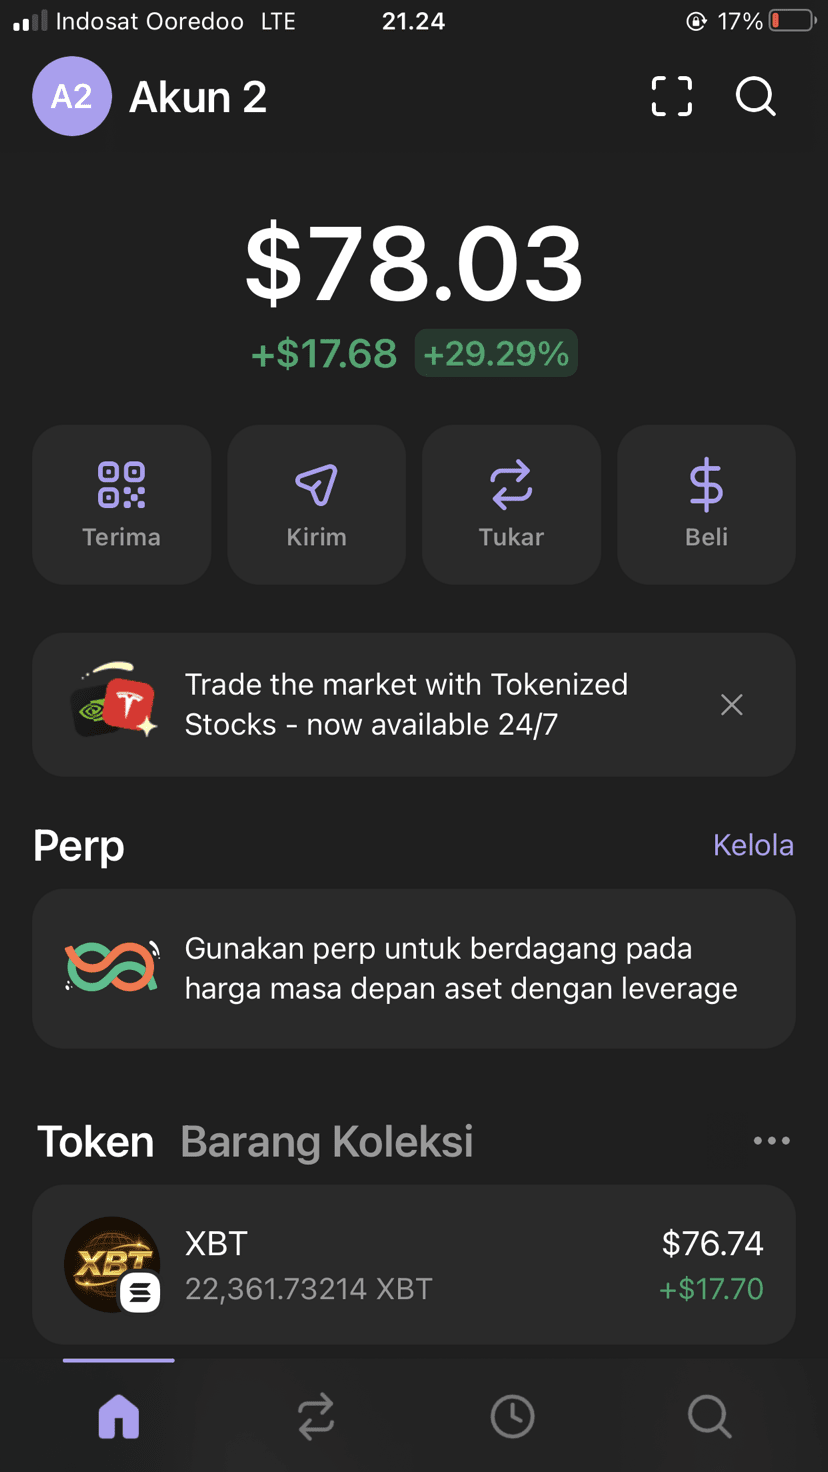Switch to the Barang Koleksi tab
The width and height of the screenshot is (828, 1472).
pyautogui.click(x=327, y=1141)
